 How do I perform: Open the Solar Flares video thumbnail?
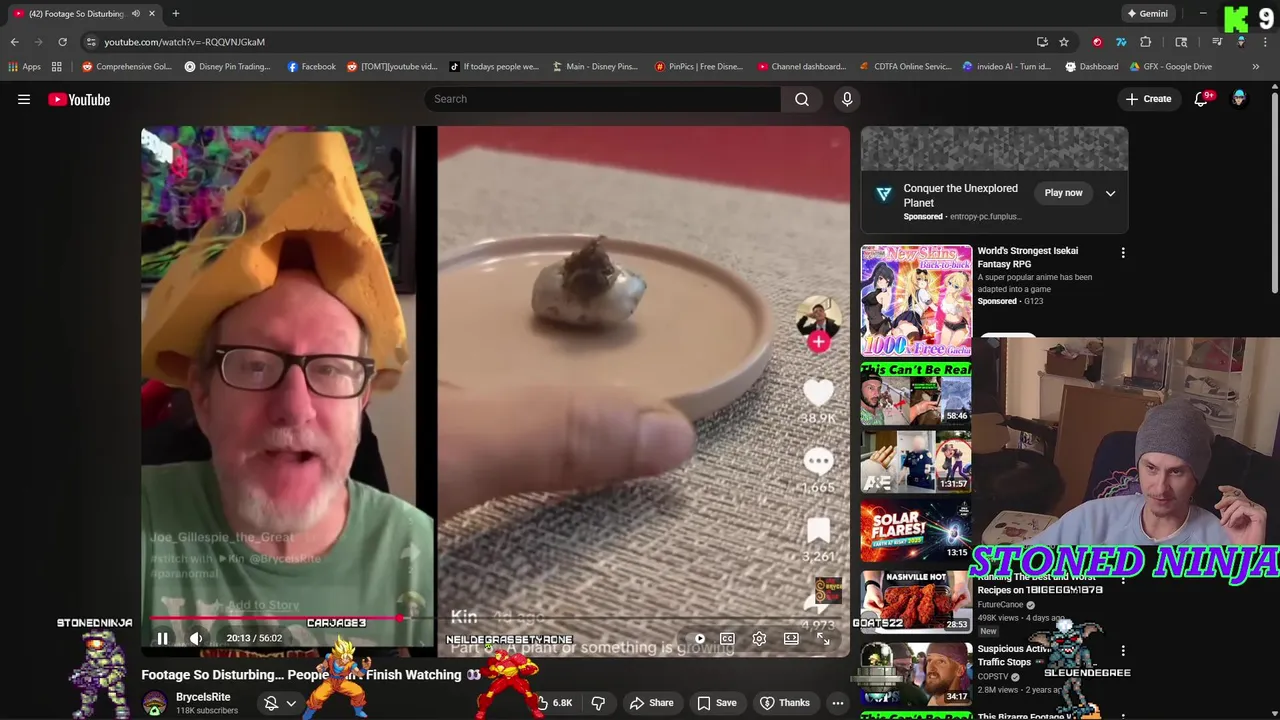click(x=916, y=530)
